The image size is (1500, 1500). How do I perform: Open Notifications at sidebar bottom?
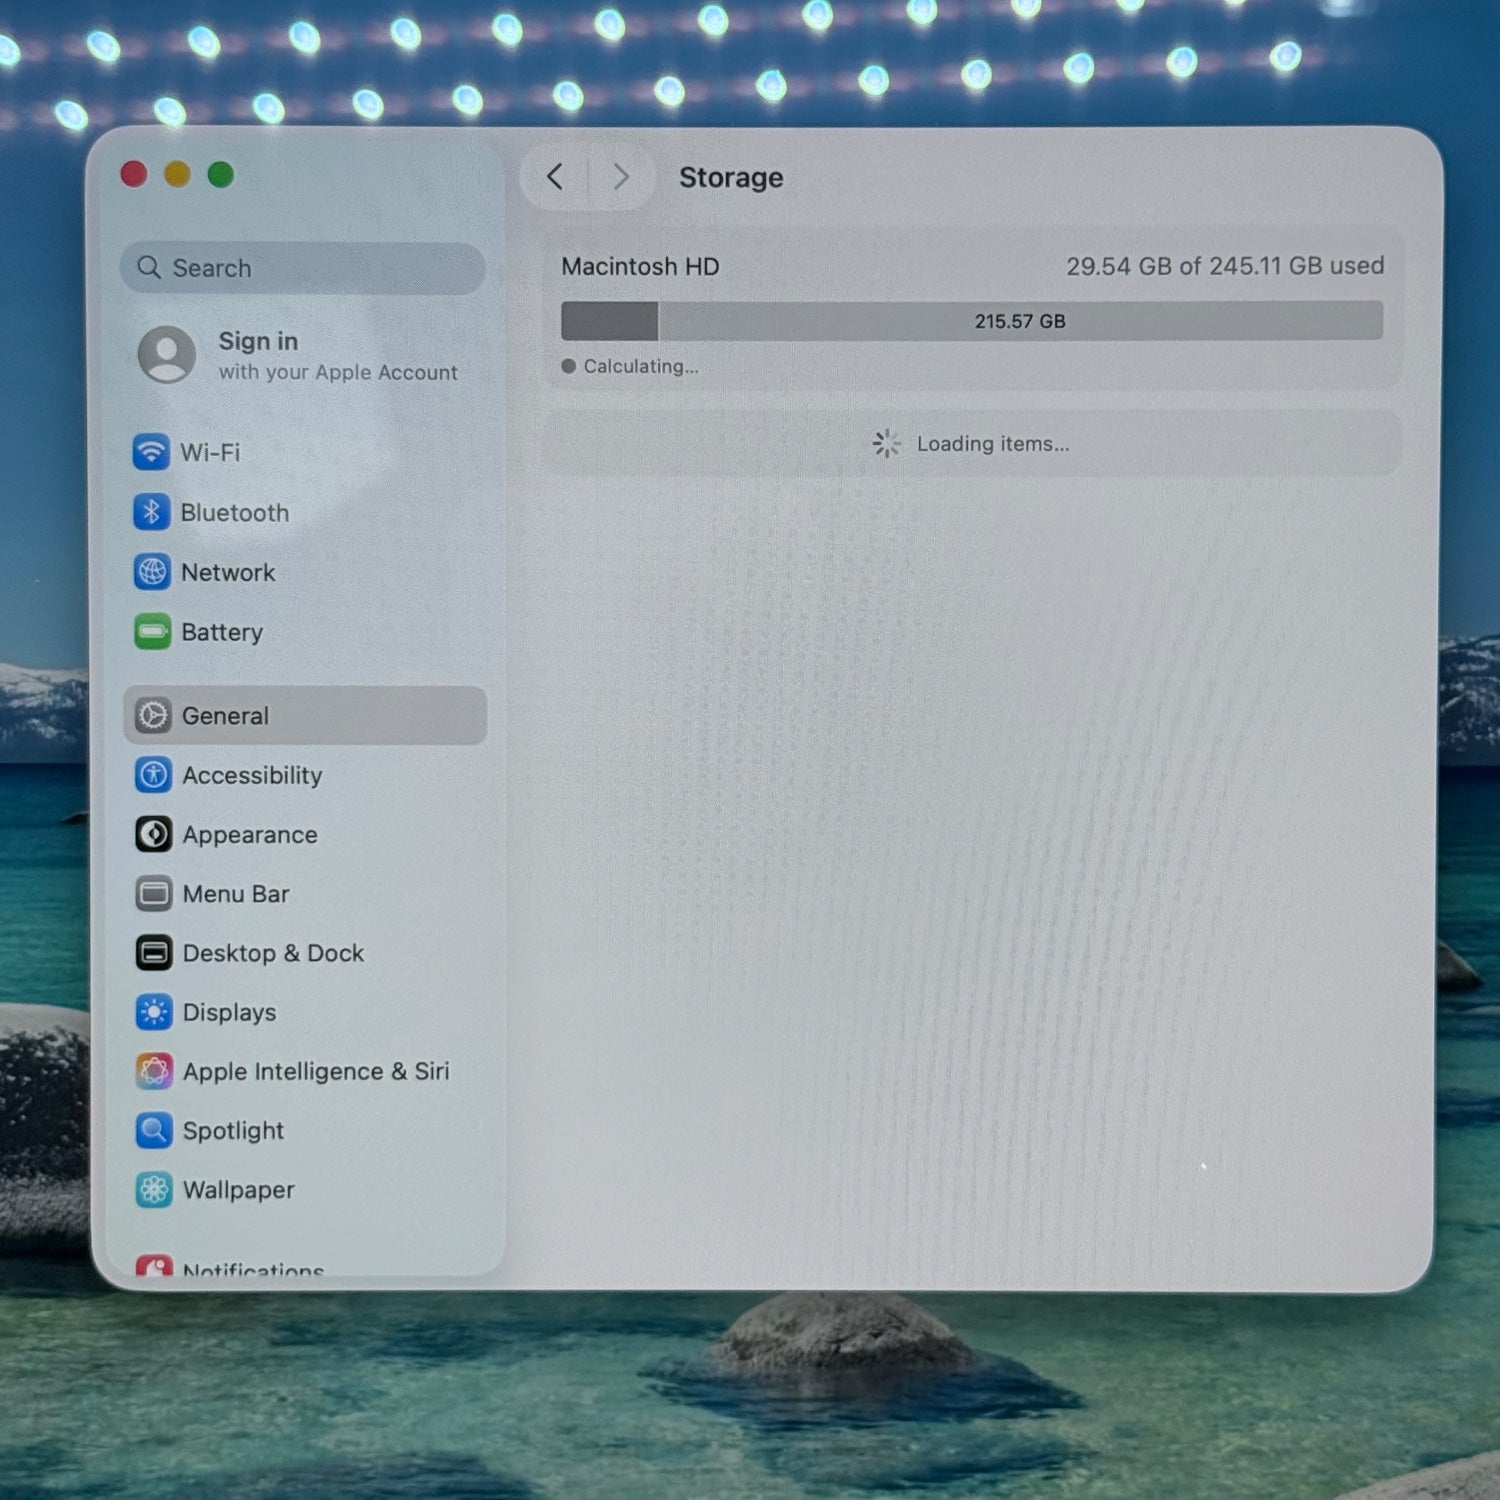pyautogui.click(x=252, y=1268)
